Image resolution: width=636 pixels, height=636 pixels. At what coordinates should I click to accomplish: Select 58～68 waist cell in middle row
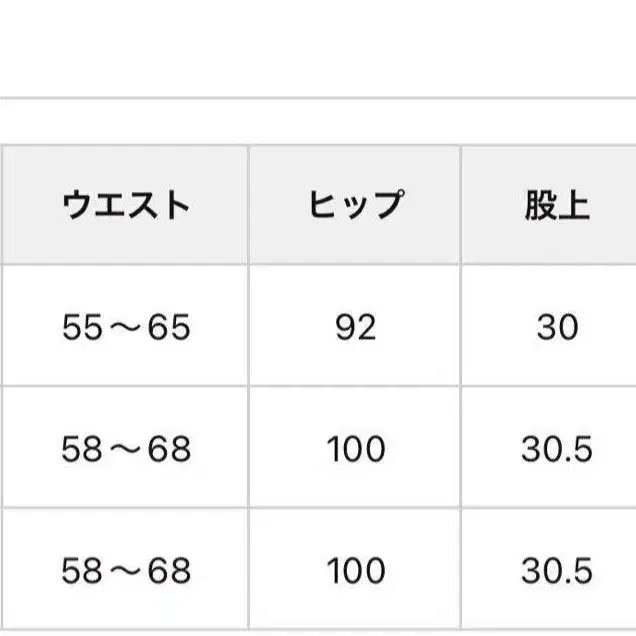[x=125, y=449]
